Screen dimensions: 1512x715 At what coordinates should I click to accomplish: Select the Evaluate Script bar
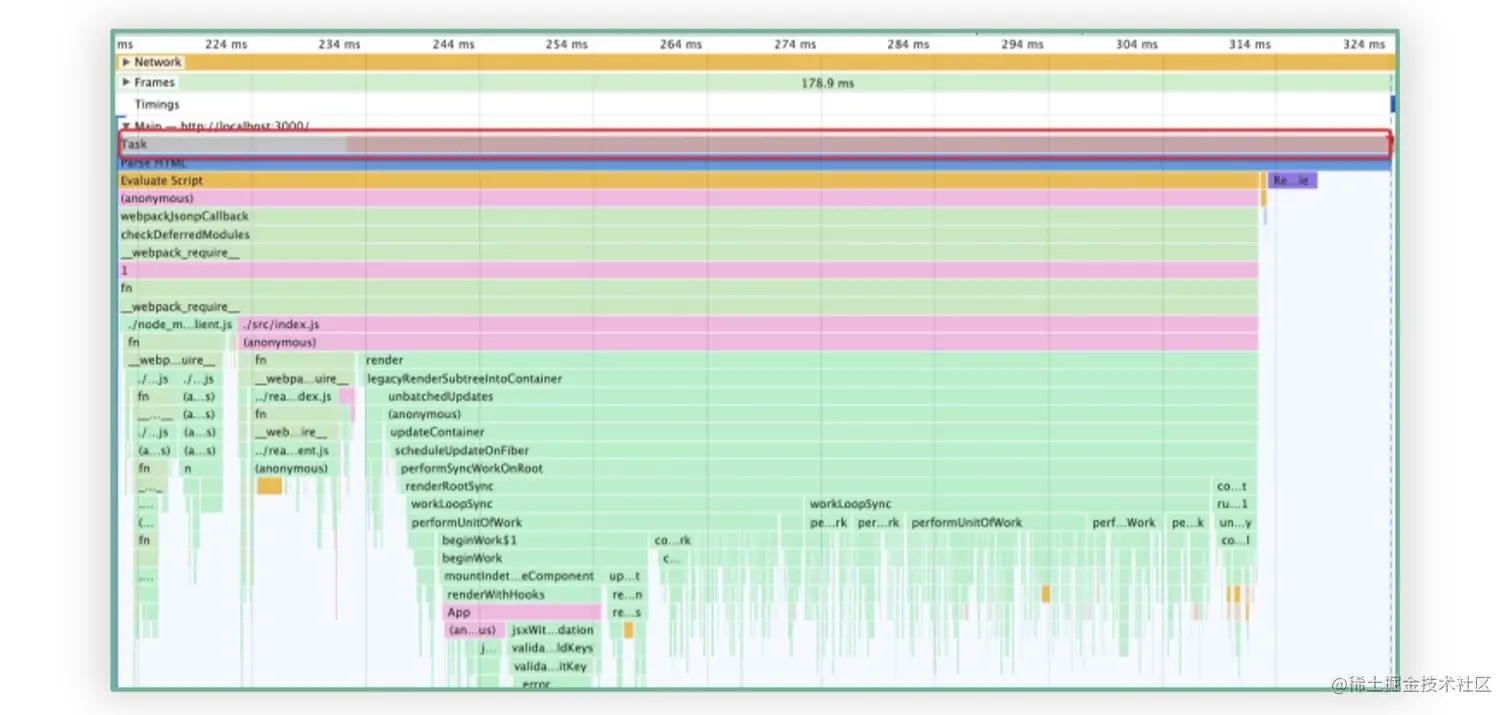point(690,181)
